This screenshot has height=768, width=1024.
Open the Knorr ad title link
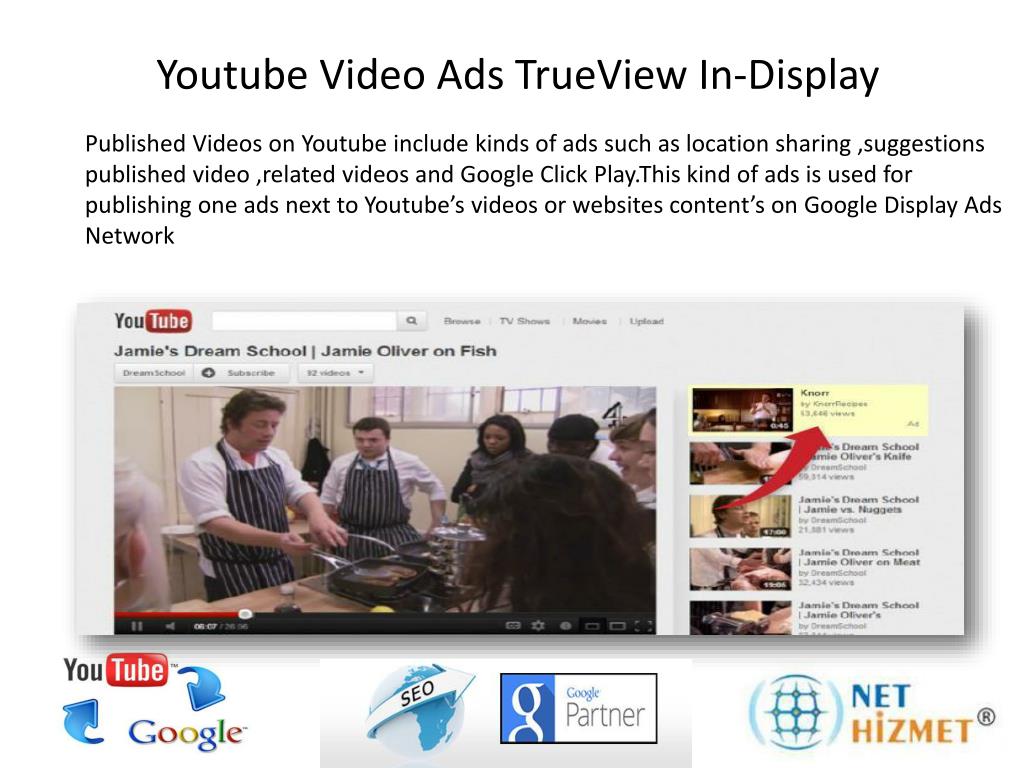point(814,392)
